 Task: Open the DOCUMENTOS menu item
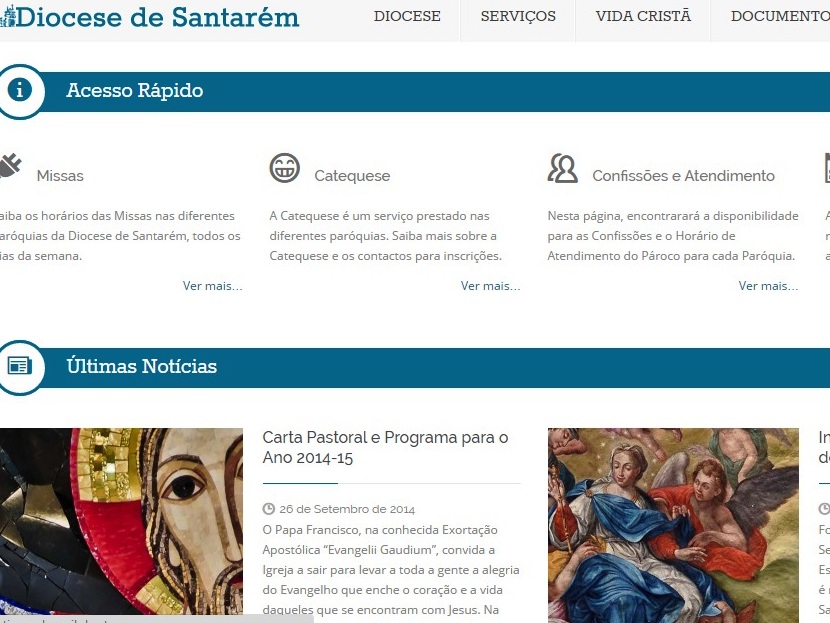pos(780,16)
